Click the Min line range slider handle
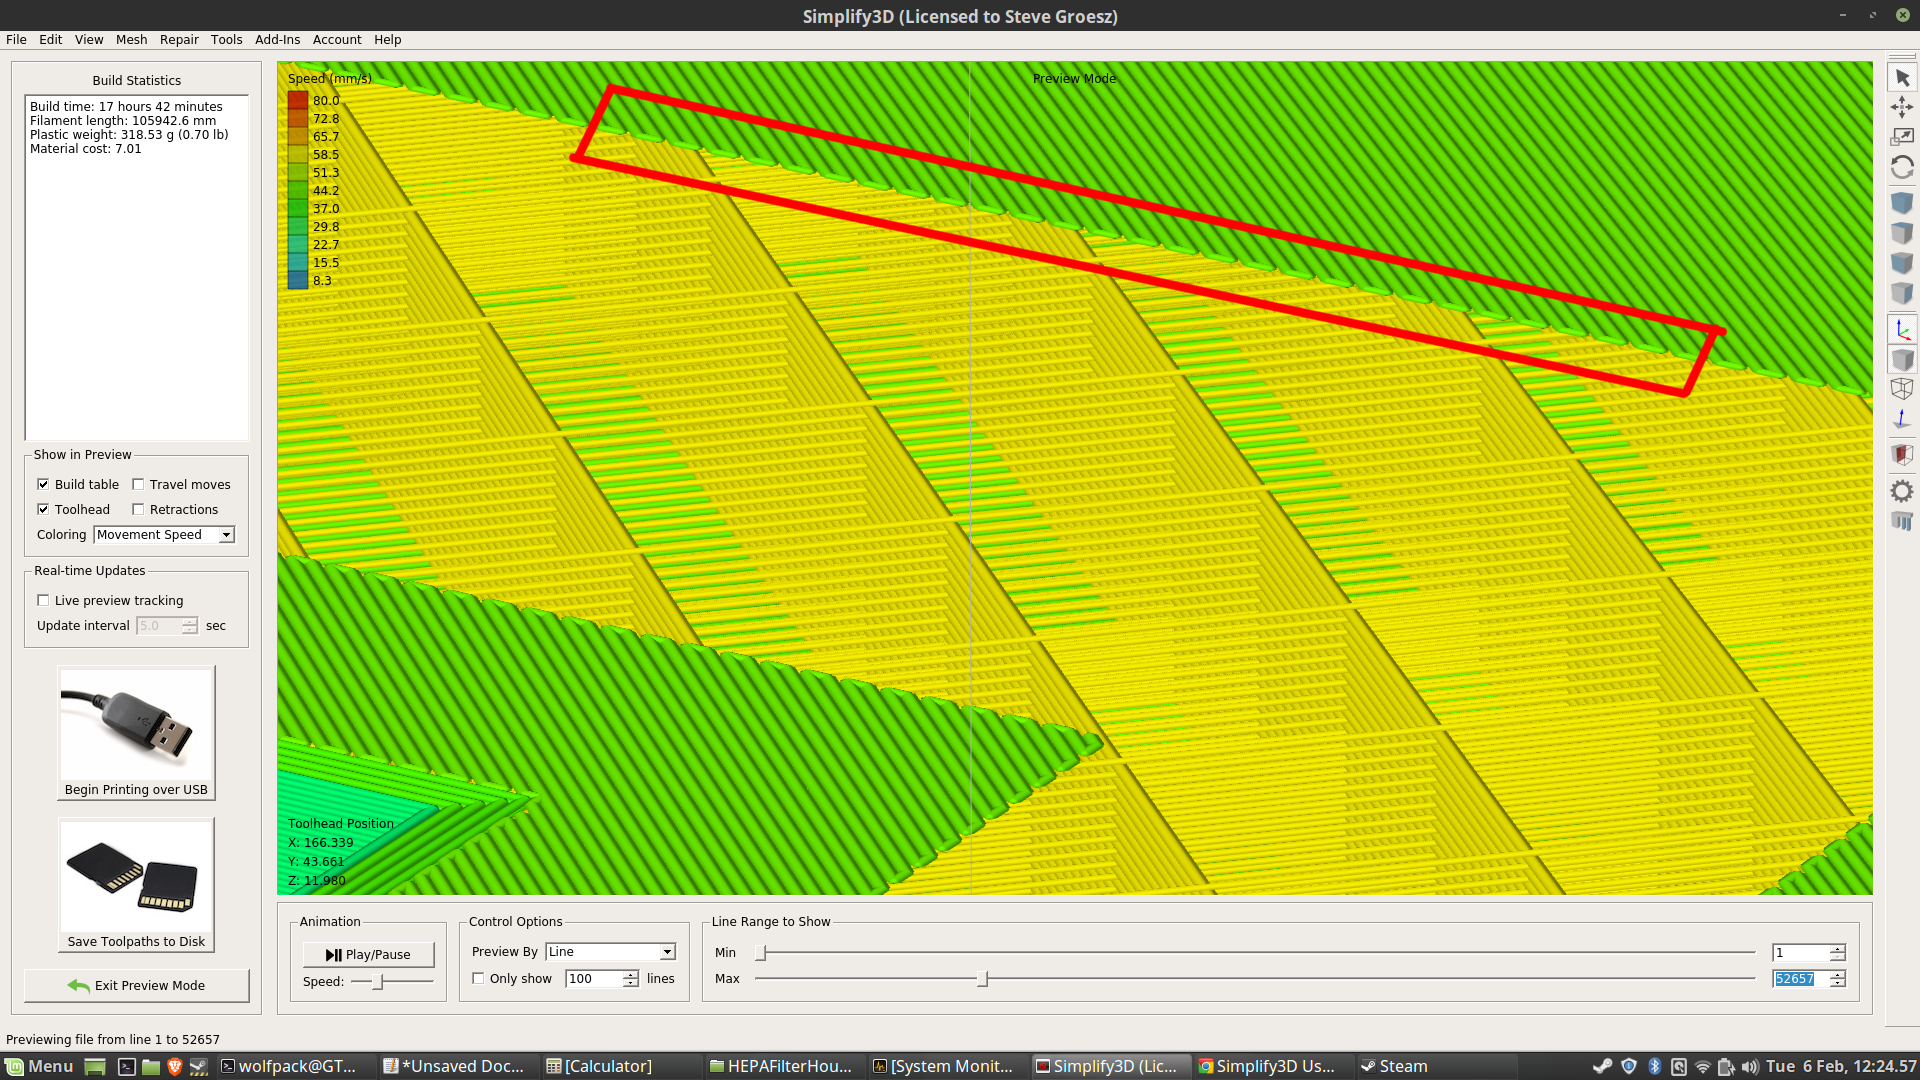Viewport: 1920px width, 1080px height. pos(761,953)
